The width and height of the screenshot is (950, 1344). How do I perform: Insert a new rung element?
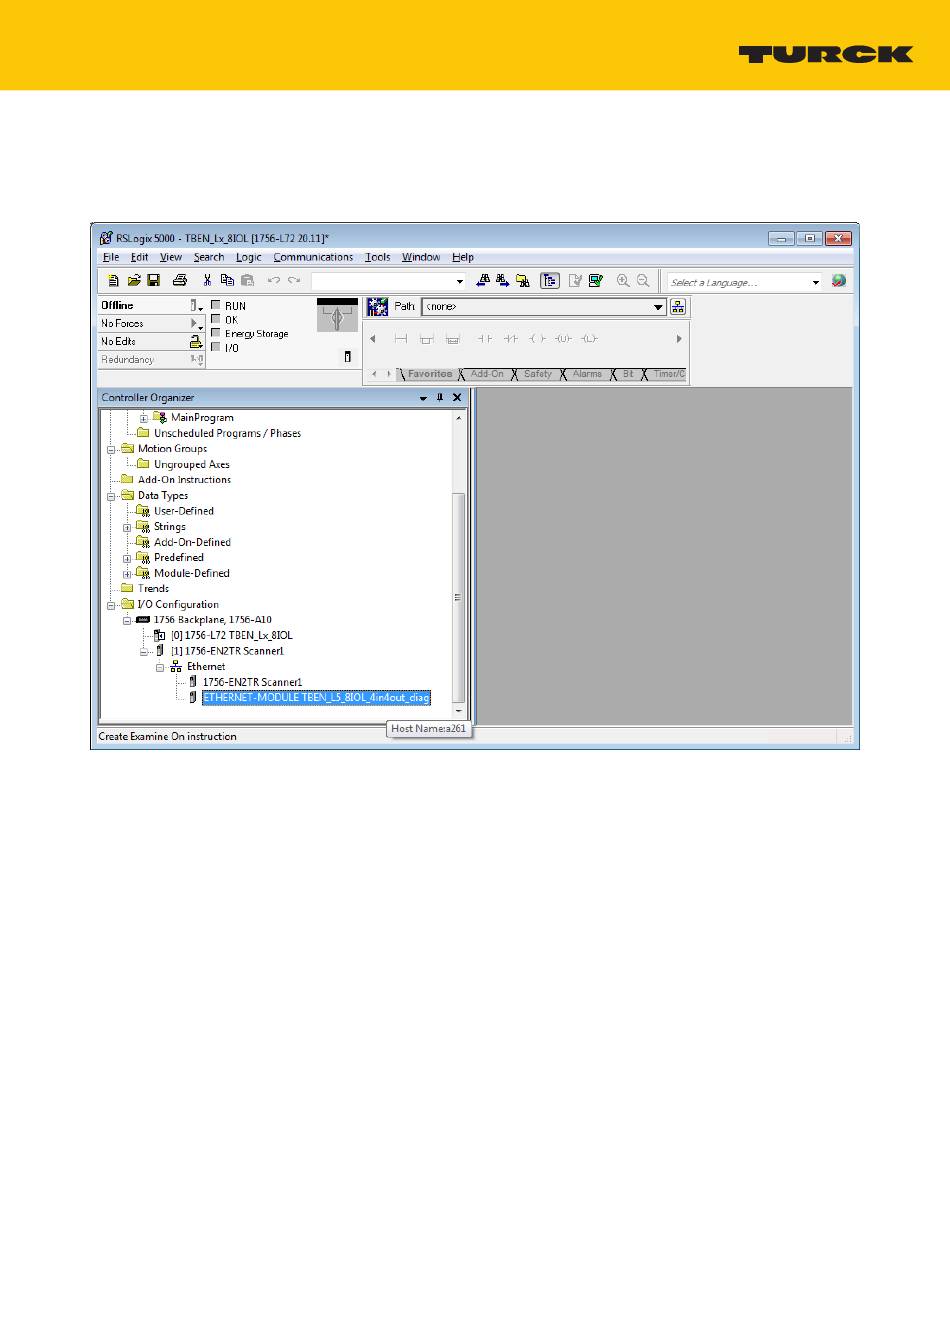(401, 339)
